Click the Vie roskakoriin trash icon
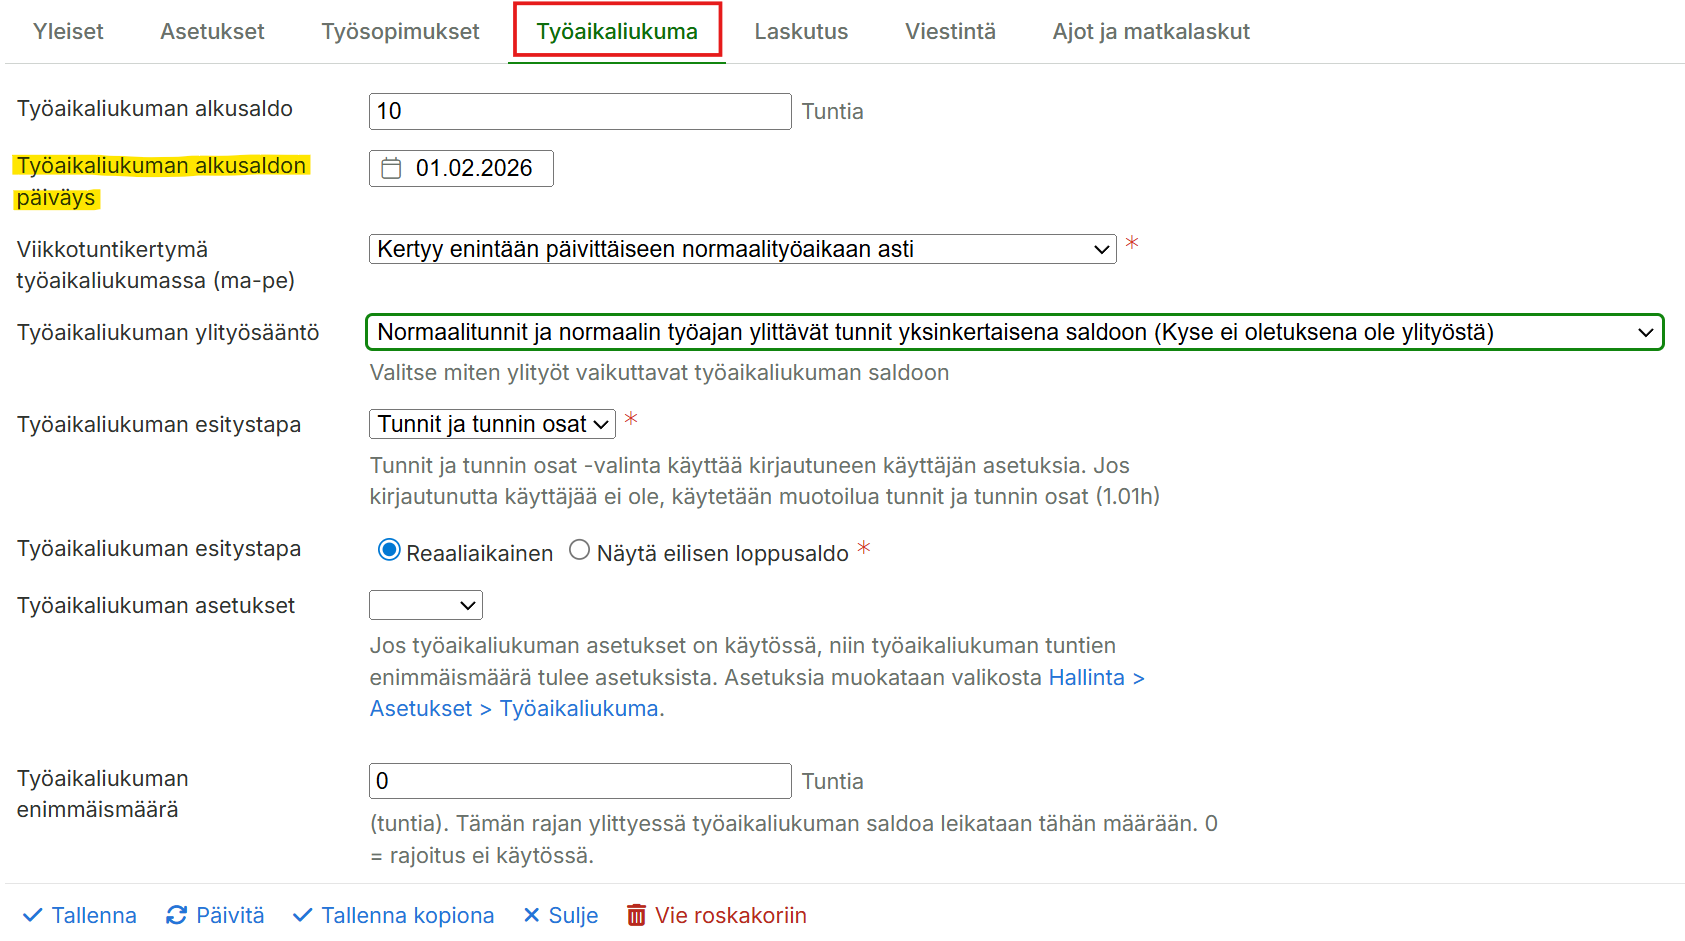The height and width of the screenshot is (941, 1685). point(636,915)
